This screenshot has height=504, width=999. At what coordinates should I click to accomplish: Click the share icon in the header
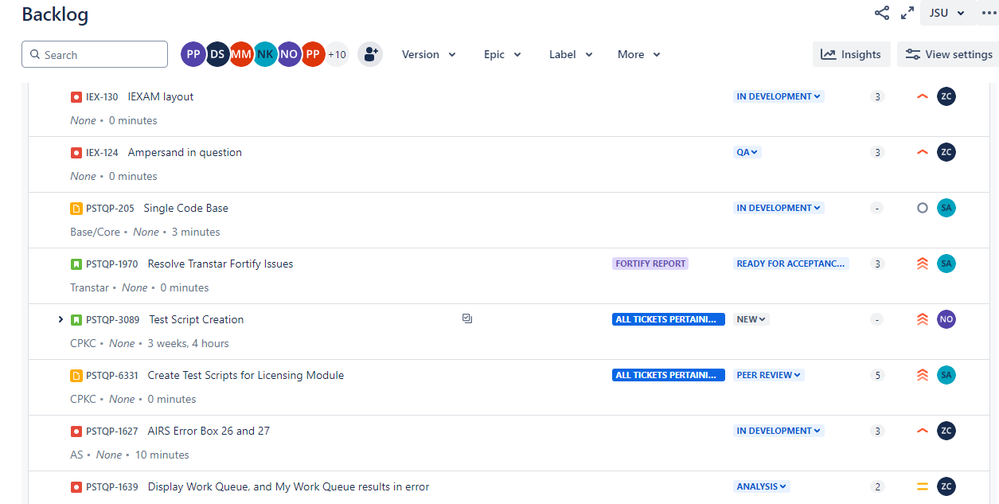pyautogui.click(x=882, y=13)
